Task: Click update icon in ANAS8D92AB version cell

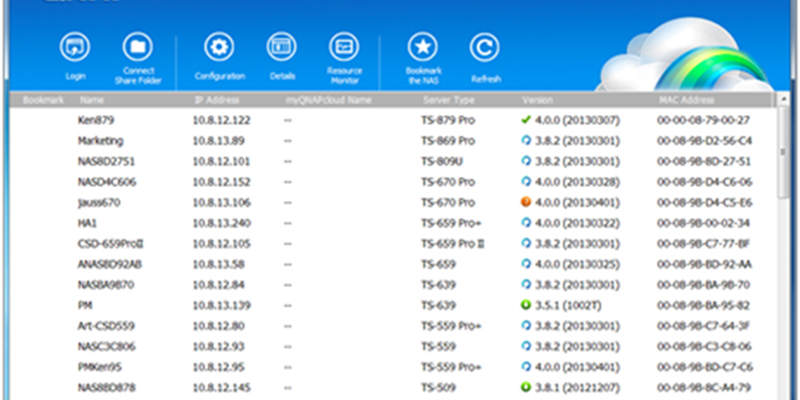Action: click(x=526, y=264)
